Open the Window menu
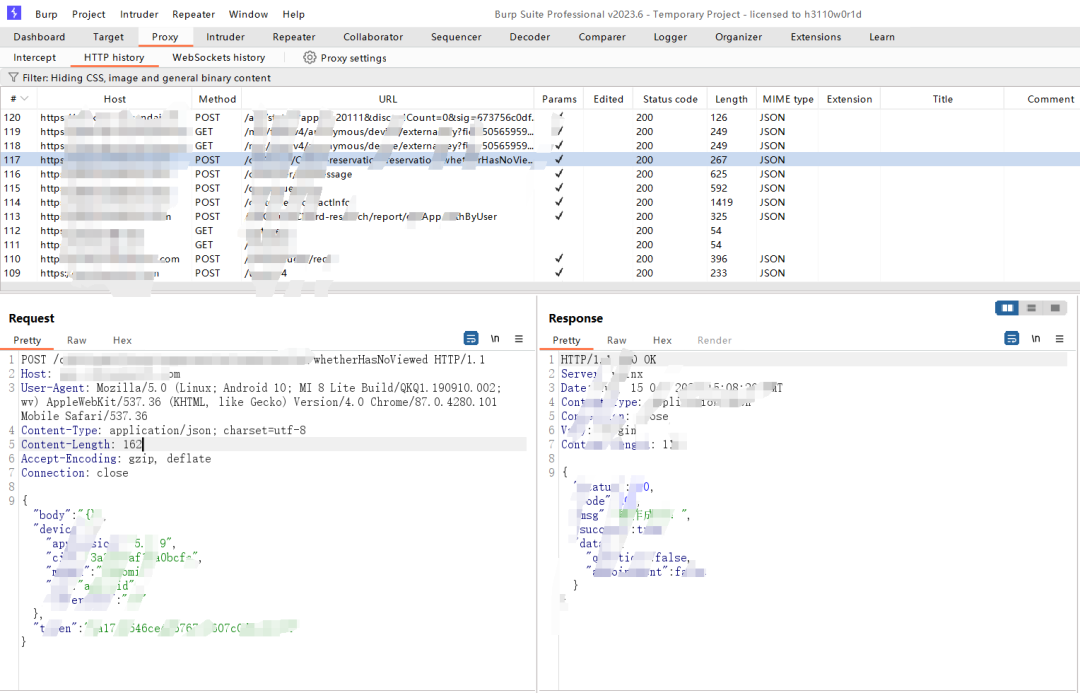The height and width of the screenshot is (693, 1080). point(249,14)
